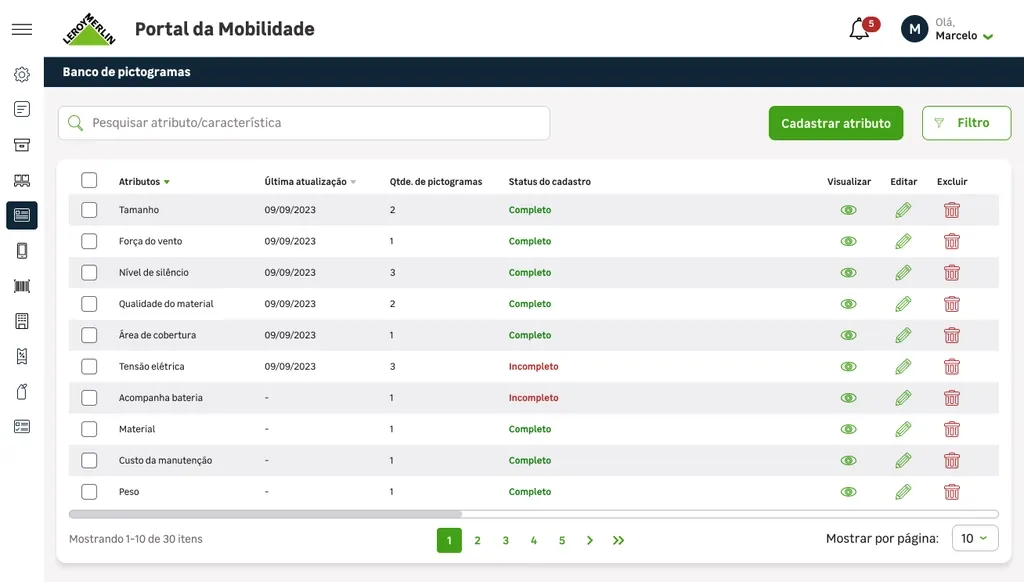Go to page 3

pos(505,540)
